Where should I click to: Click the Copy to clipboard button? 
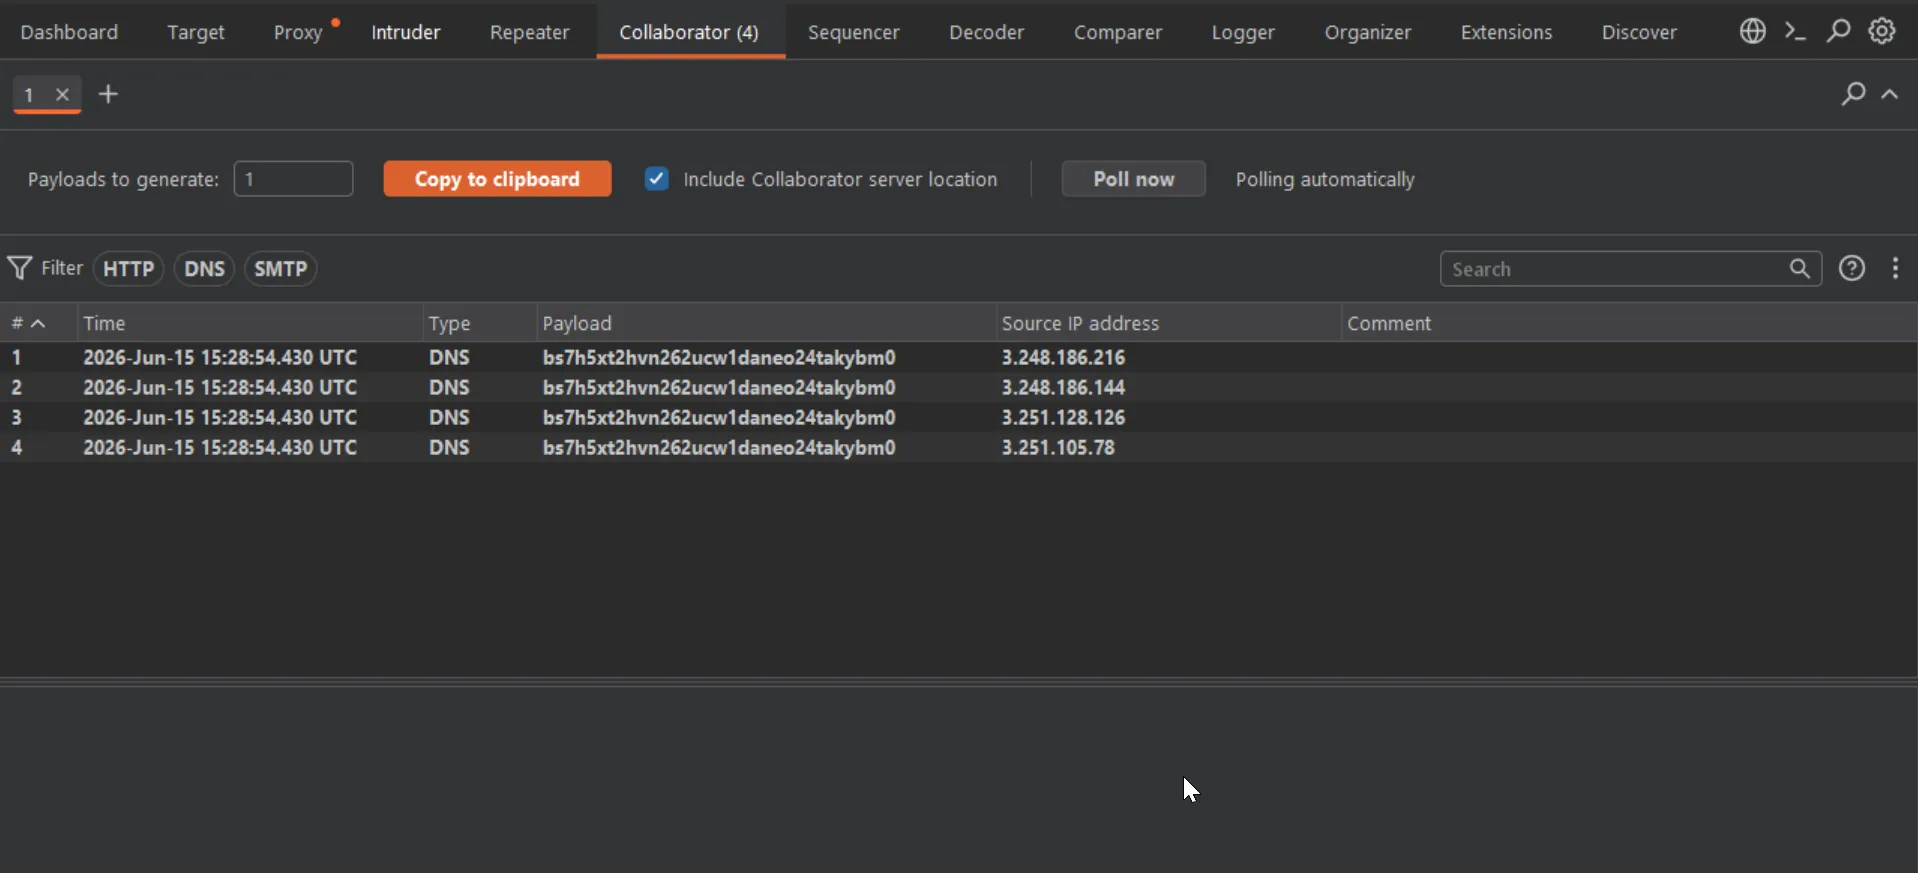point(497,179)
